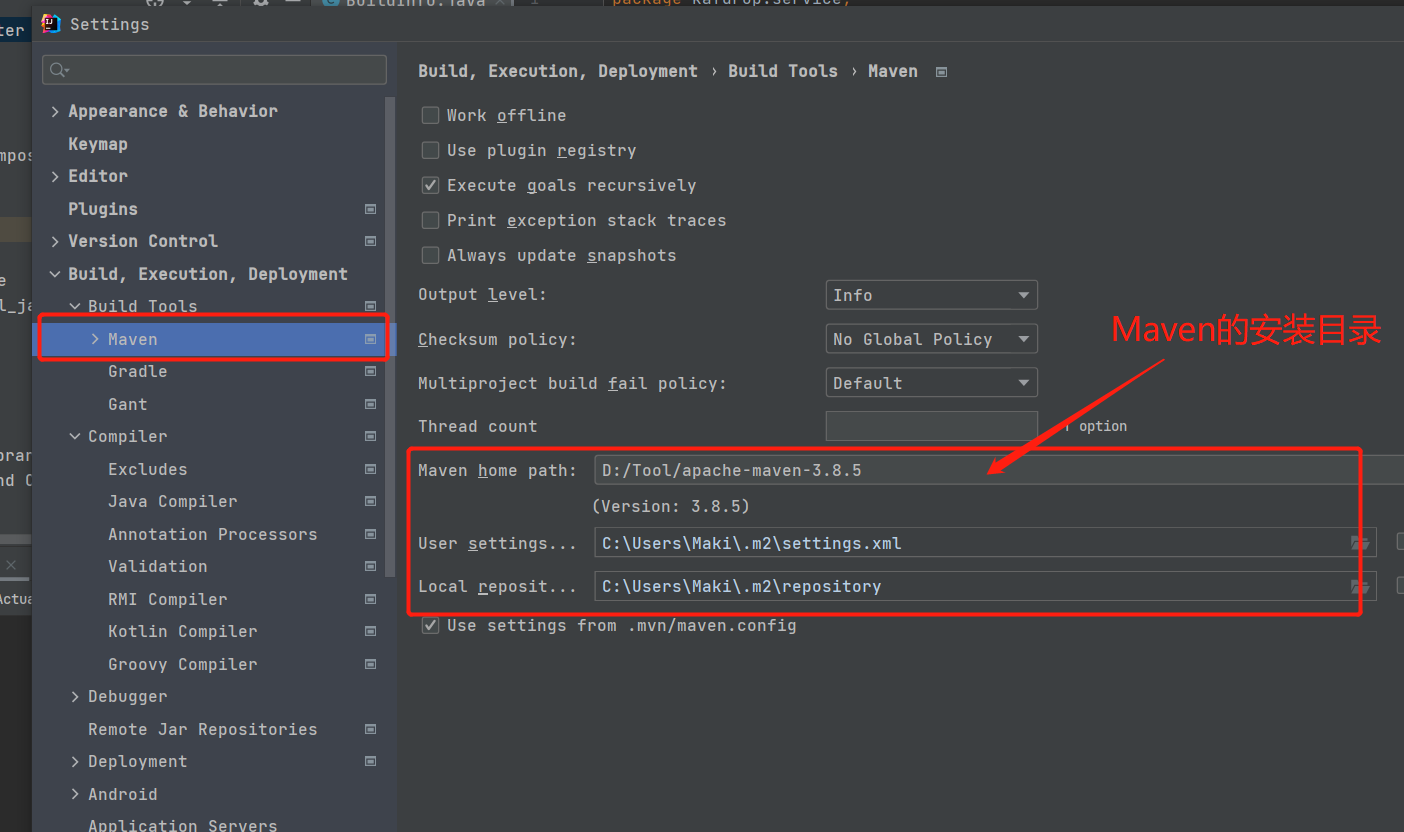Open Annotation Processors settings
This screenshot has height=832, width=1404.
[213, 534]
